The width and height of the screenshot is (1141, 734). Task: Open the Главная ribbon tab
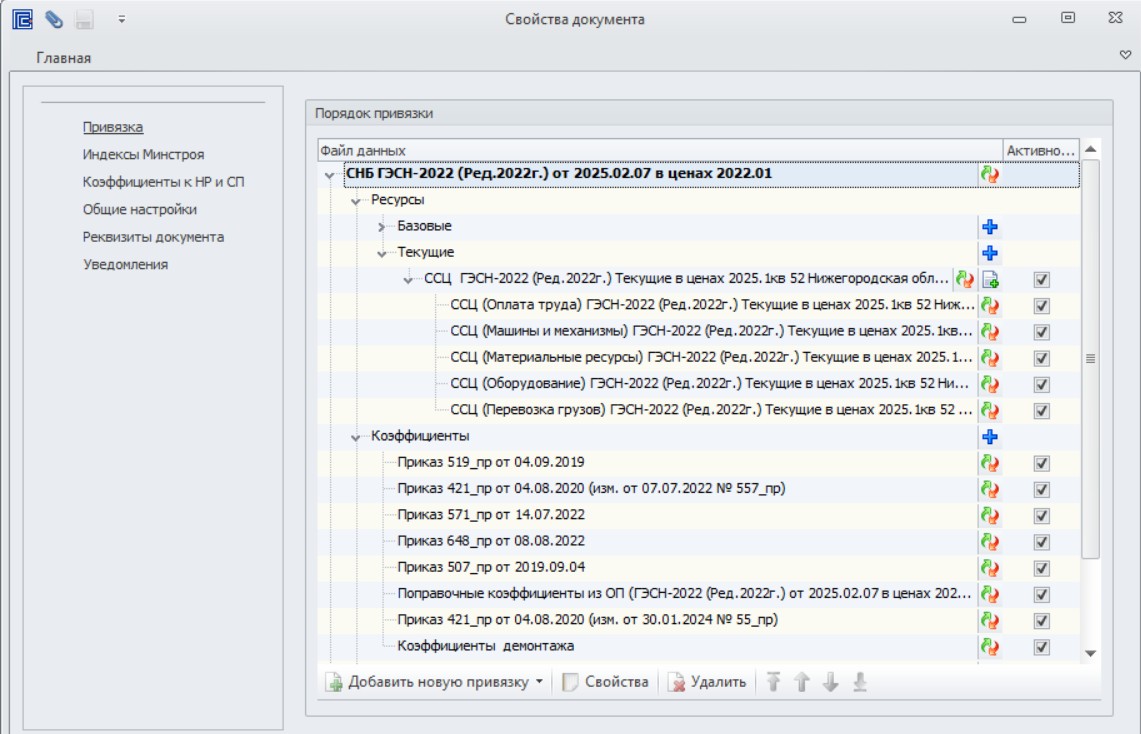63,57
